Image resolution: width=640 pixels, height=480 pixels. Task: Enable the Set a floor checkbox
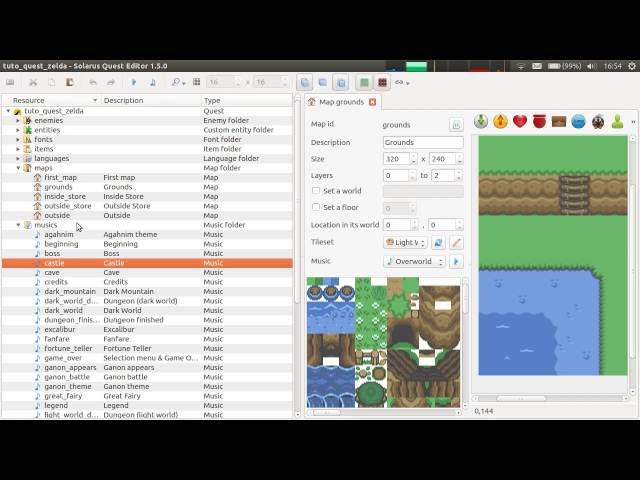[x=316, y=207]
